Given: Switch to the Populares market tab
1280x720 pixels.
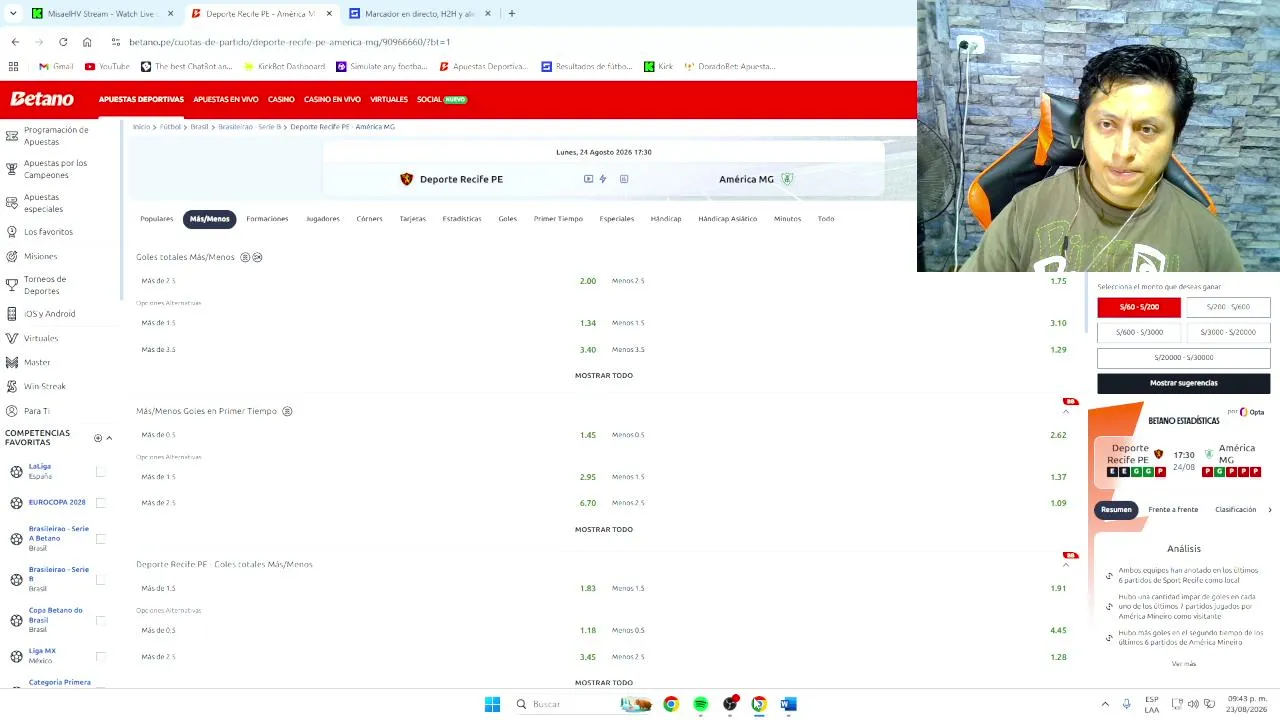Looking at the screenshot, I should (x=156, y=219).
